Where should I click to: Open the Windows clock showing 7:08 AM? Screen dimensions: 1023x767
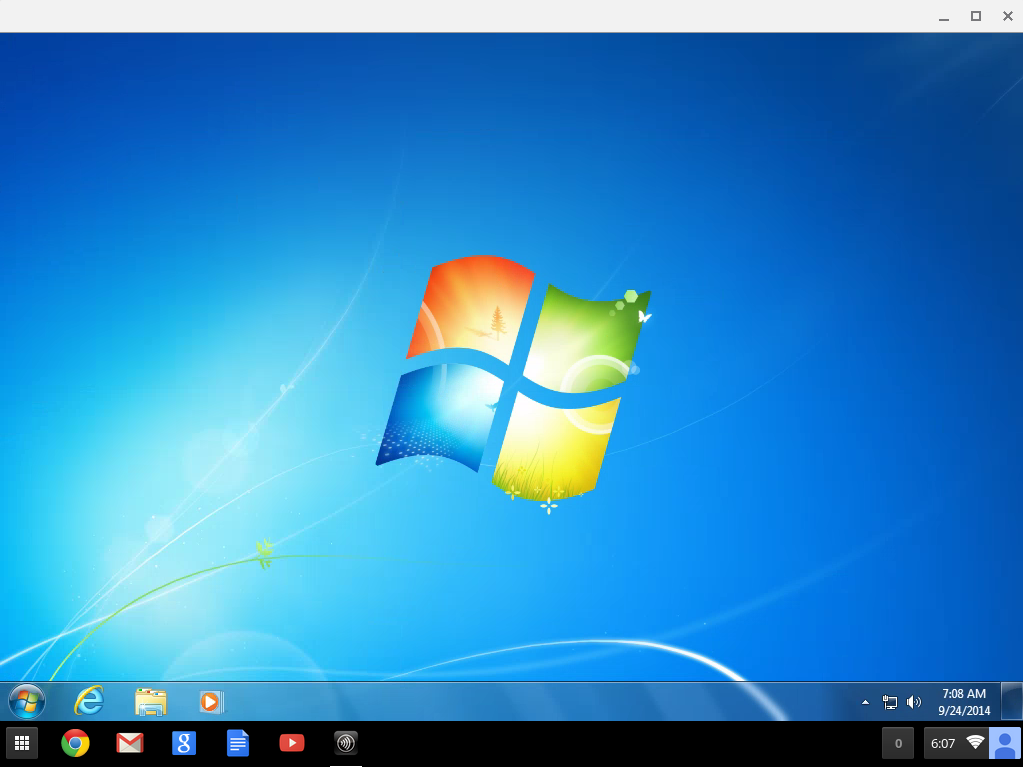click(963, 702)
